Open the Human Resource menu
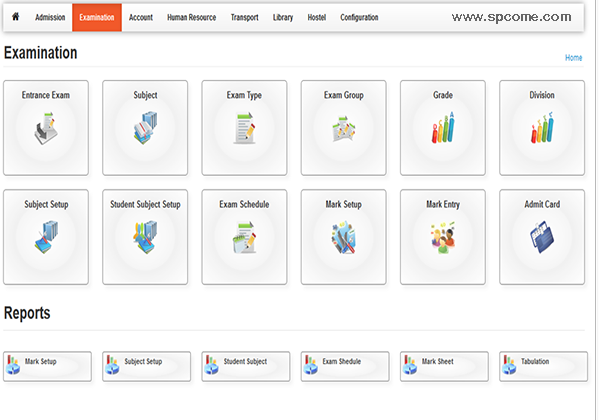The height and width of the screenshot is (420, 600). coord(191,18)
